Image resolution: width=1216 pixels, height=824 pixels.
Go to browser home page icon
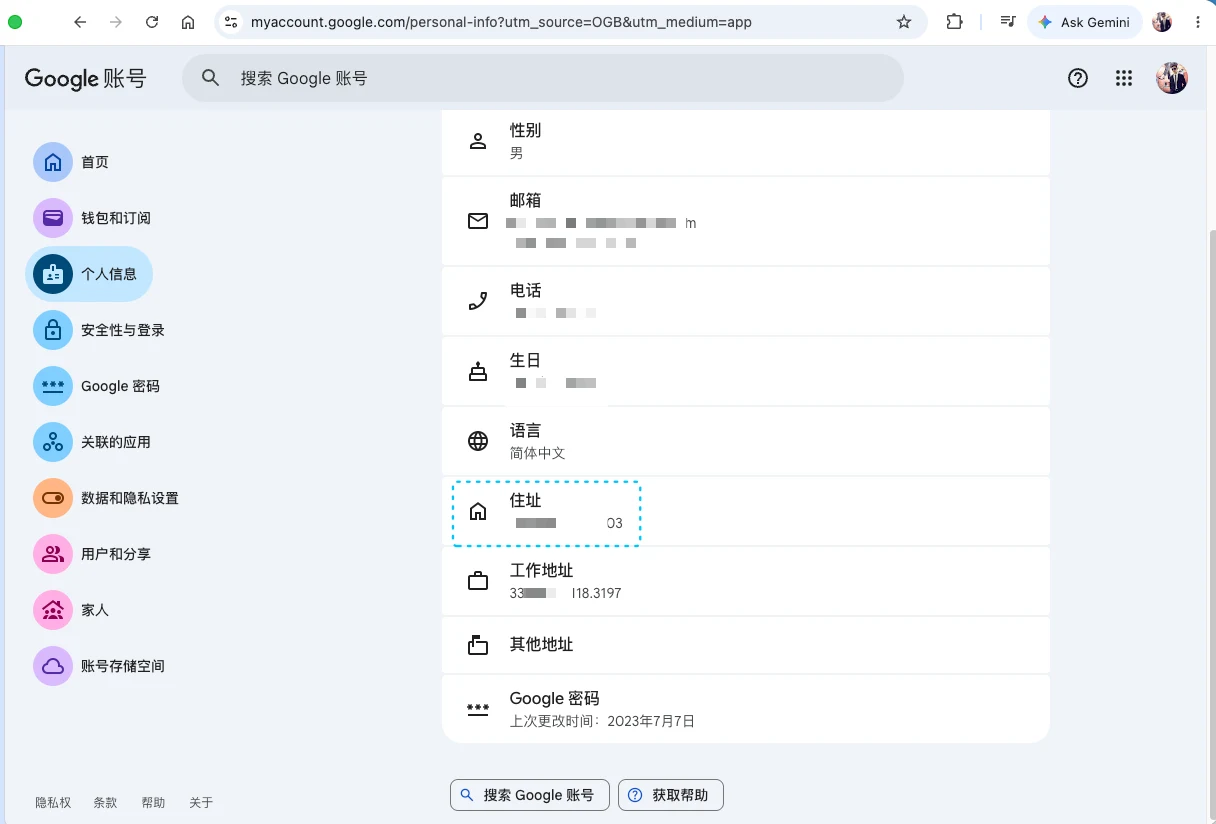click(188, 22)
